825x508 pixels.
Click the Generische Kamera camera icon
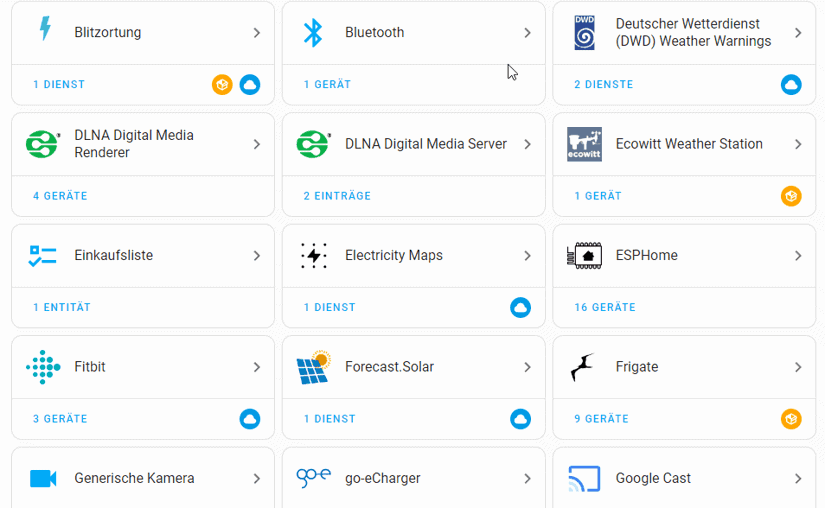tap(43, 478)
